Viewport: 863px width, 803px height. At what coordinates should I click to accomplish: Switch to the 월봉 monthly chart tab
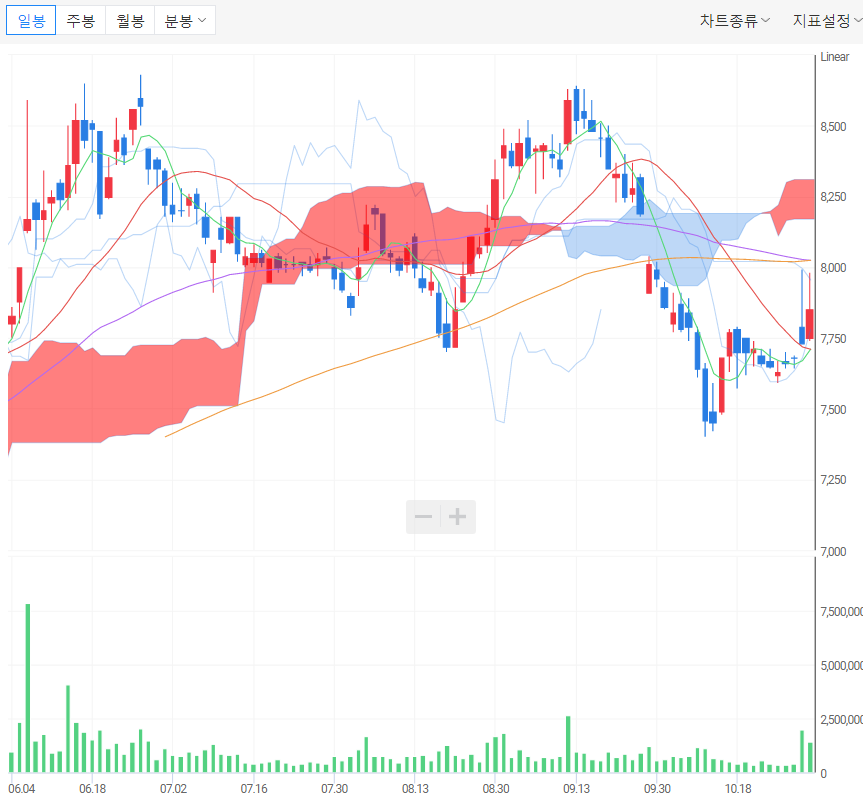pyautogui.click(x=130, y=20)
